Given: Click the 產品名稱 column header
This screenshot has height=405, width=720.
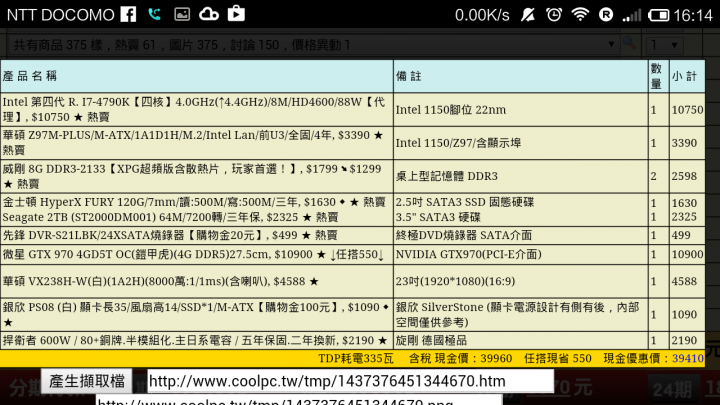Looking at the screenshot, I should click(197, 76).
